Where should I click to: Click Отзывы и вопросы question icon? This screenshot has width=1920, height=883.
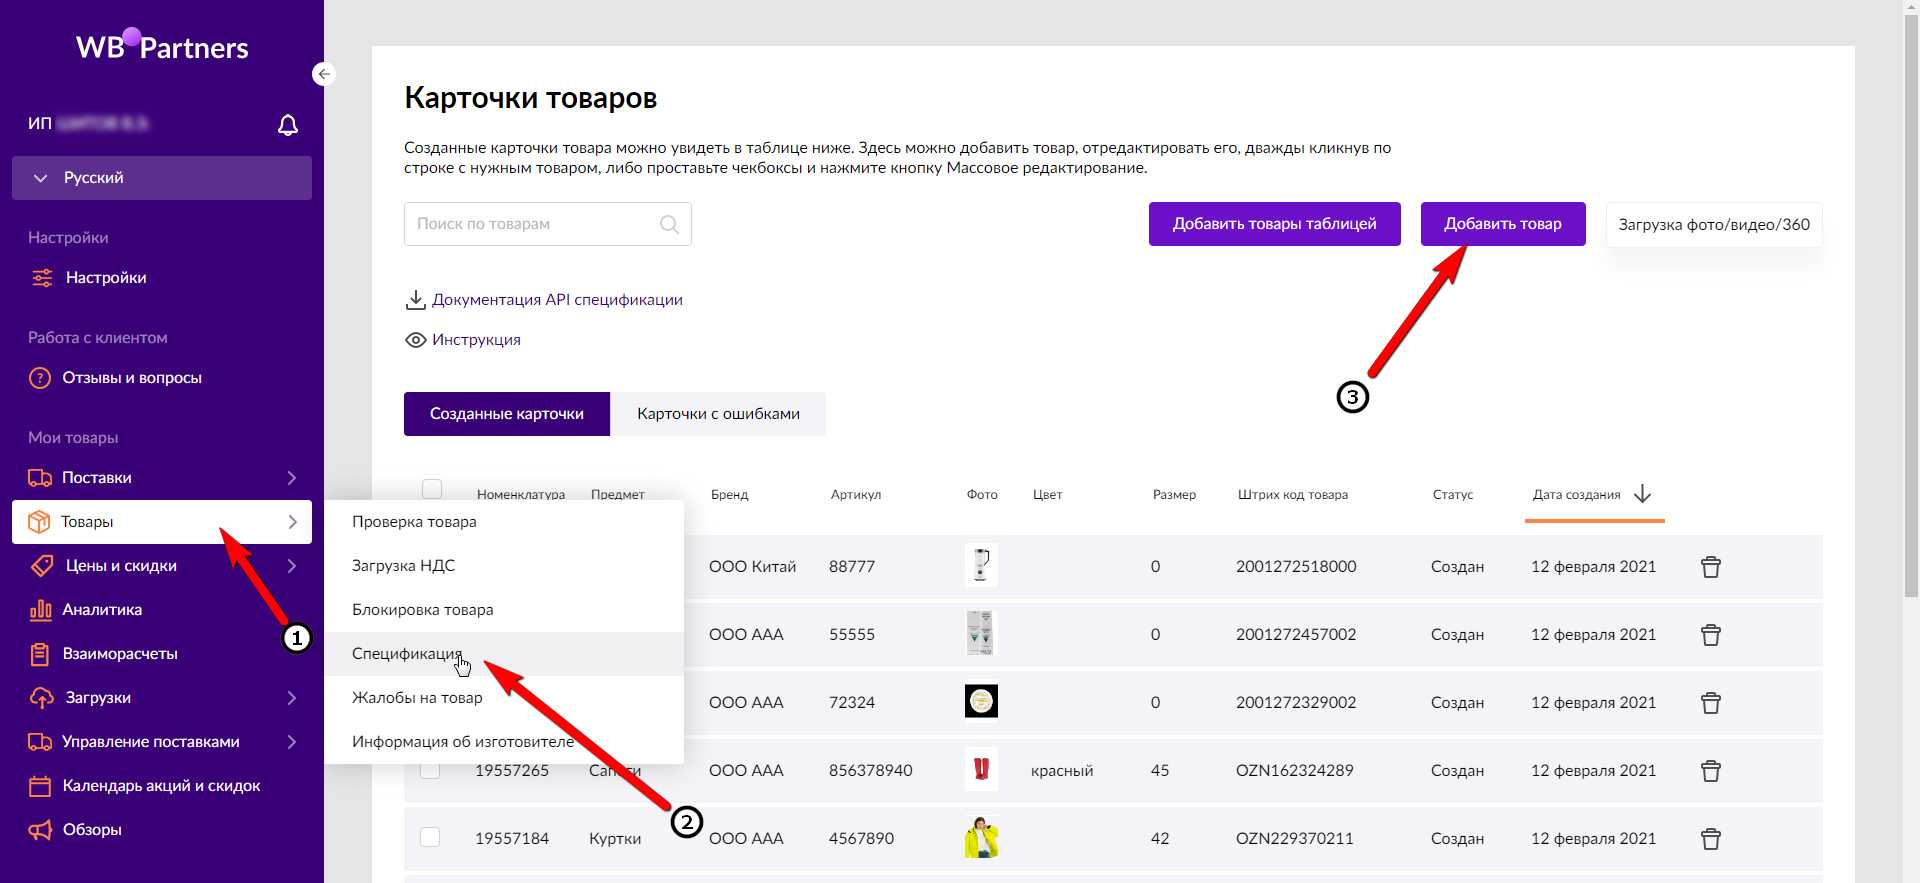click(x=40, y=378)
